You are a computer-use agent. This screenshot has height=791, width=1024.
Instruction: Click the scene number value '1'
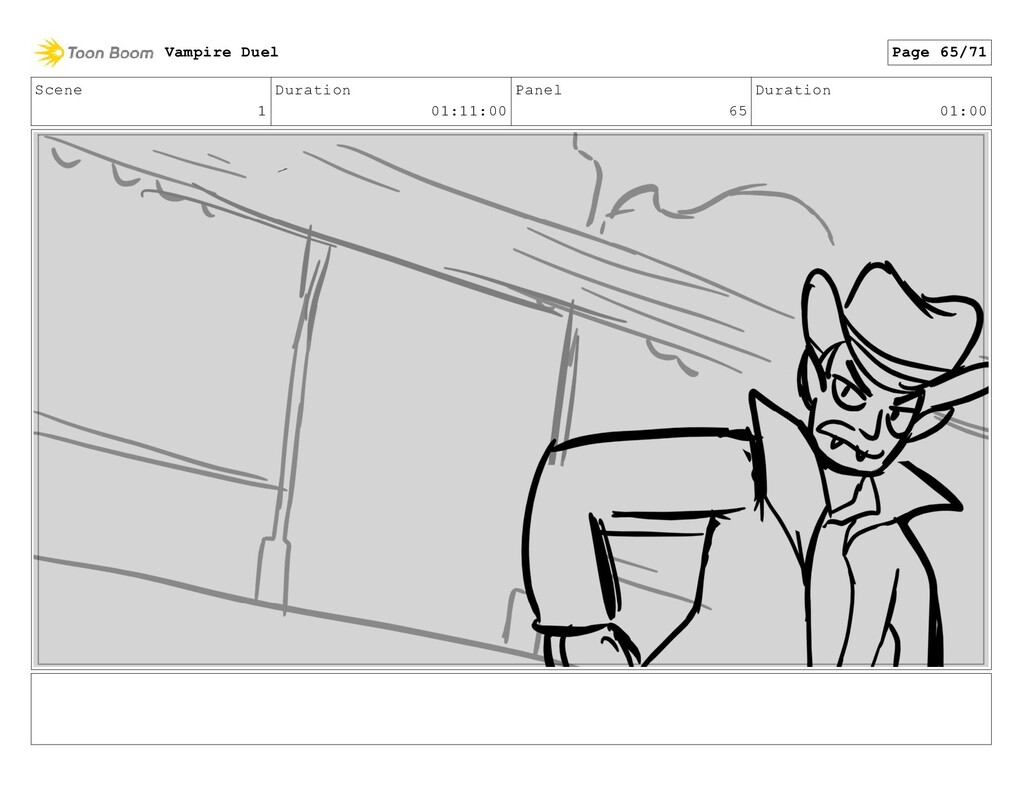coord(261,111)
